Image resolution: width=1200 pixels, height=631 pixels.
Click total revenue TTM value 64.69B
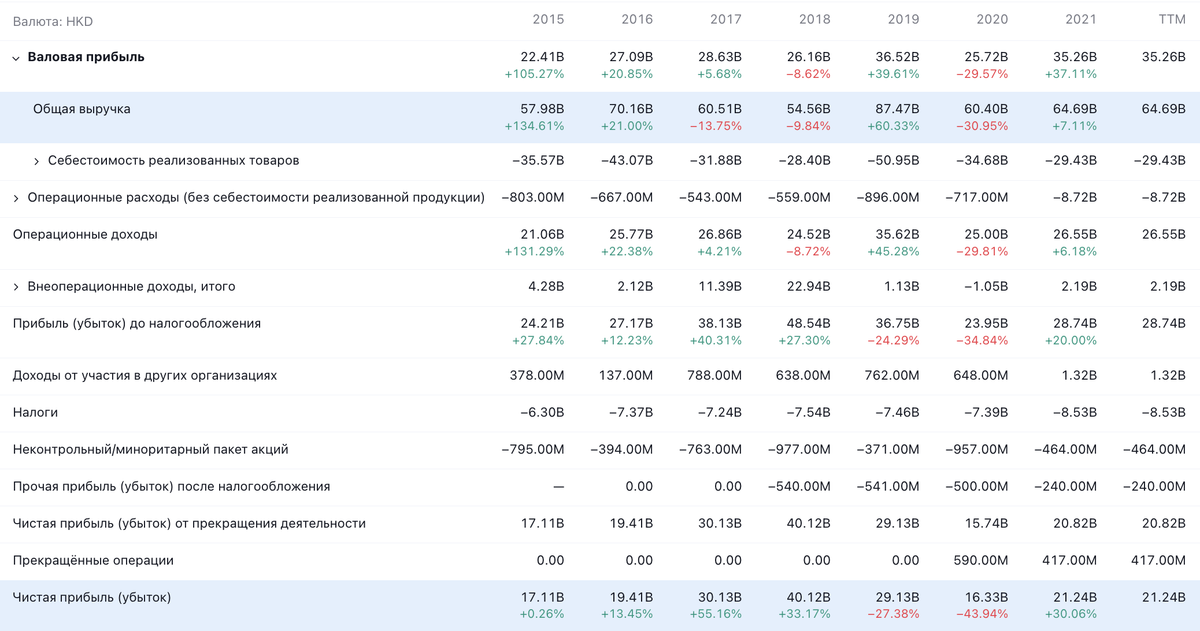click(x=1164, y=109)
